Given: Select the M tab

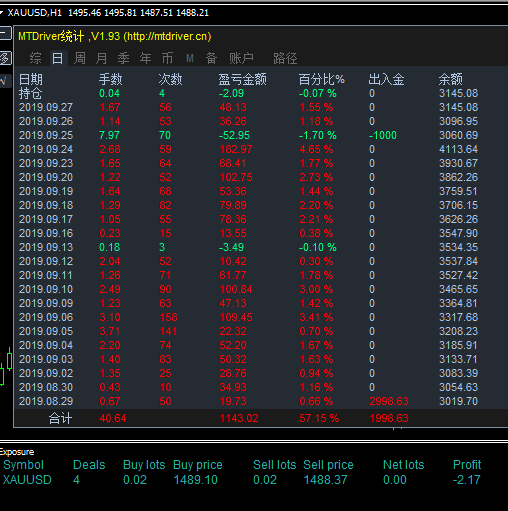Looking at the screenshot, I should (190, 59).
